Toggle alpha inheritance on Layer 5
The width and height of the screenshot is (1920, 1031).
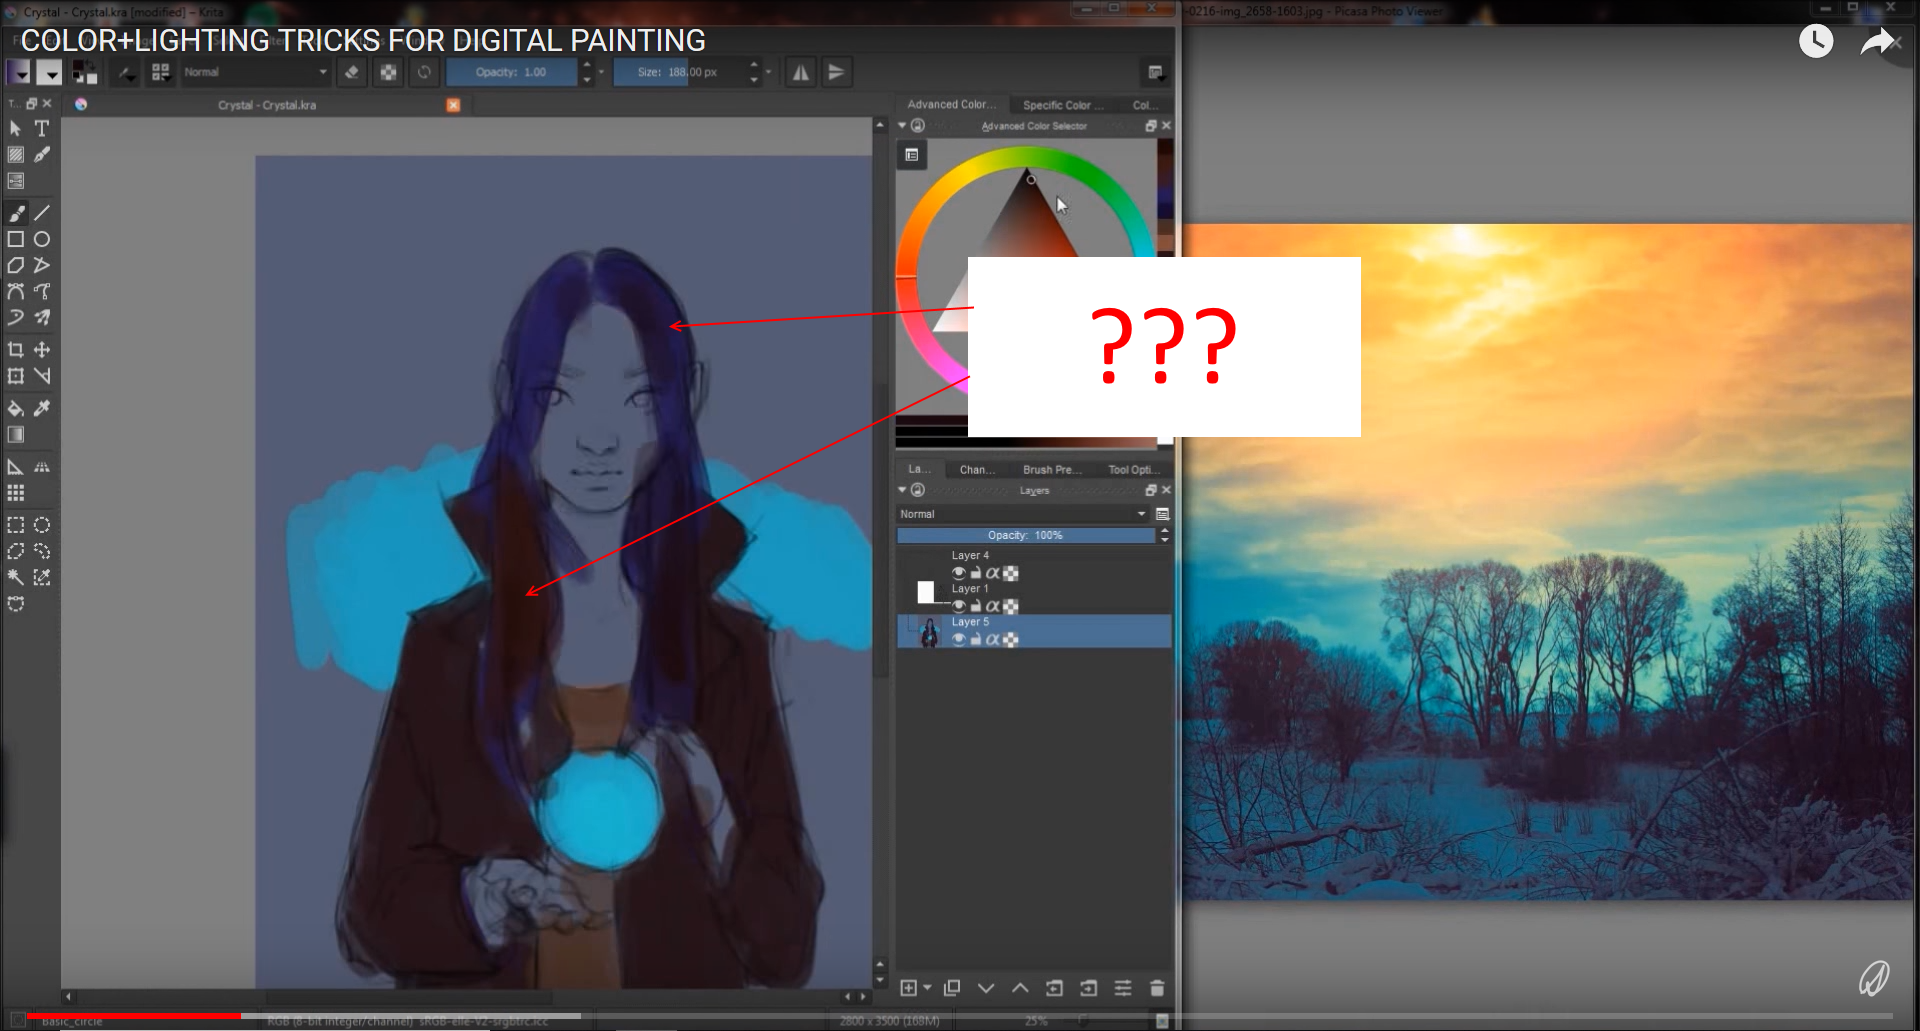click(x=992, y=639)
